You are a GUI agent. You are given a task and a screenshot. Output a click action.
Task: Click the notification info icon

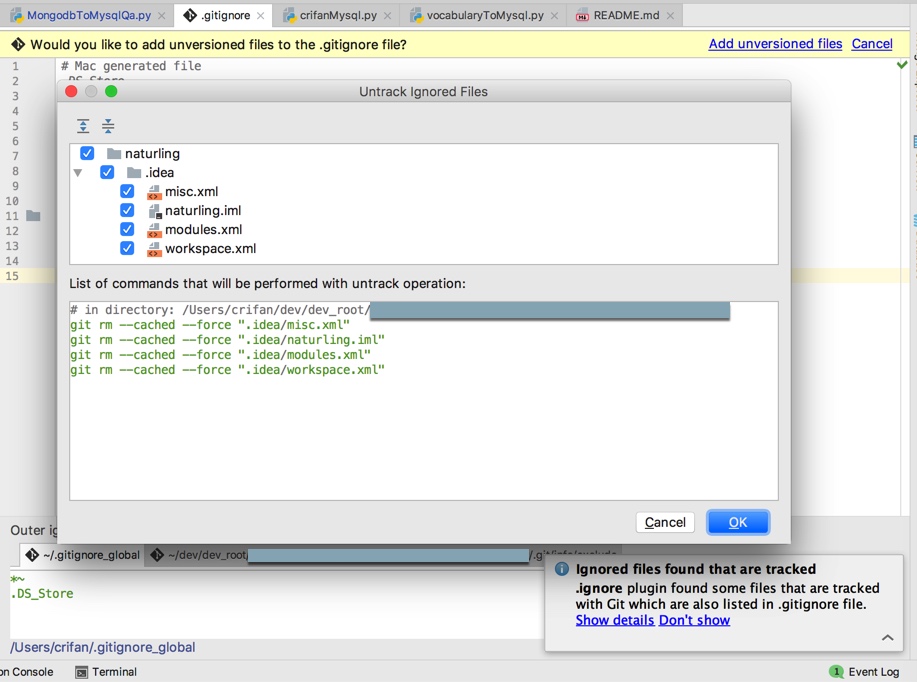click(561, 569)
